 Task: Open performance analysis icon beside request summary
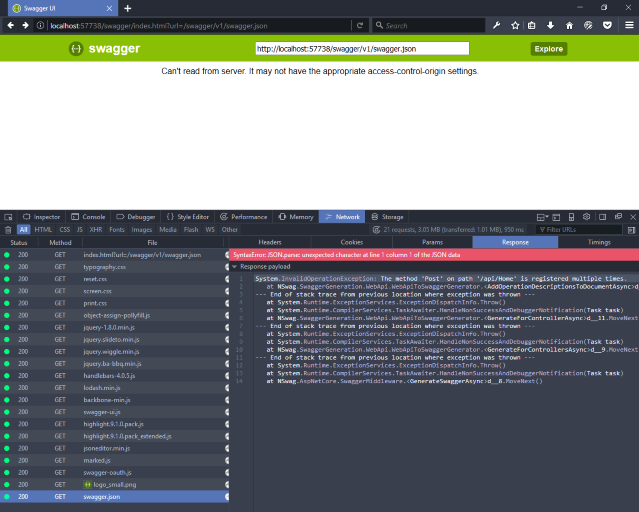pos(377,230)
